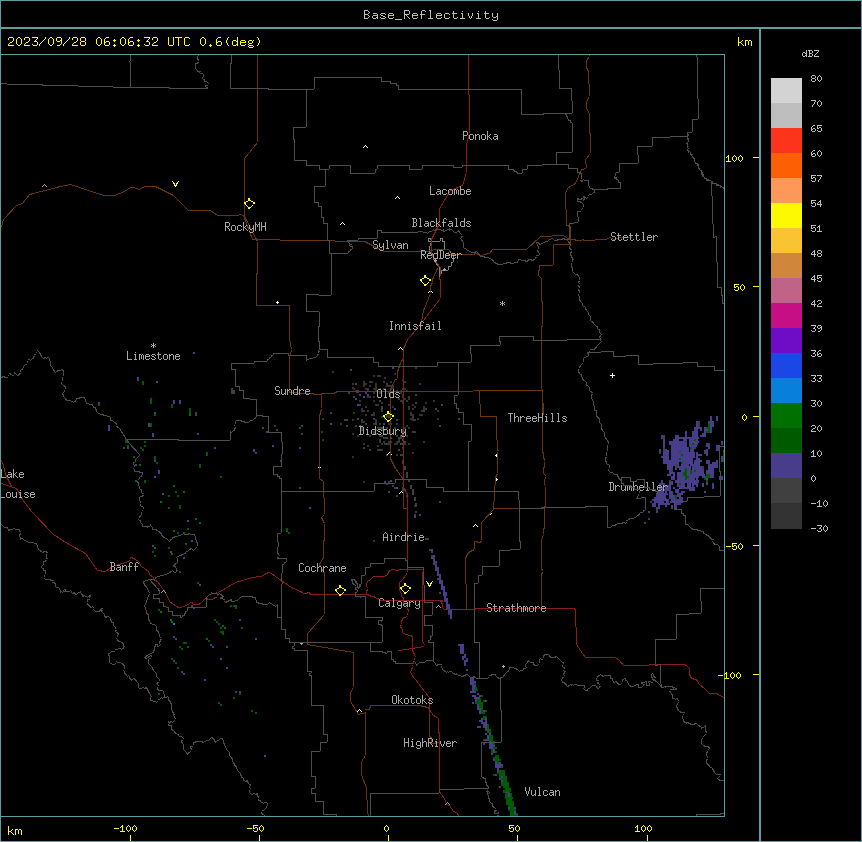Click the white asterisk above Limestone
Image resolution: width=862 pixels, height=842 pixels.
pyautogui.click(x=153, y=346)
